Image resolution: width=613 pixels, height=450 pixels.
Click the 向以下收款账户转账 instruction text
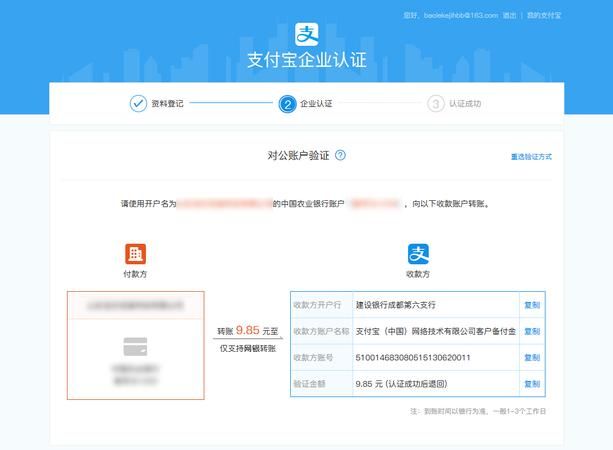pyautogui.click(x=450, y=204)
